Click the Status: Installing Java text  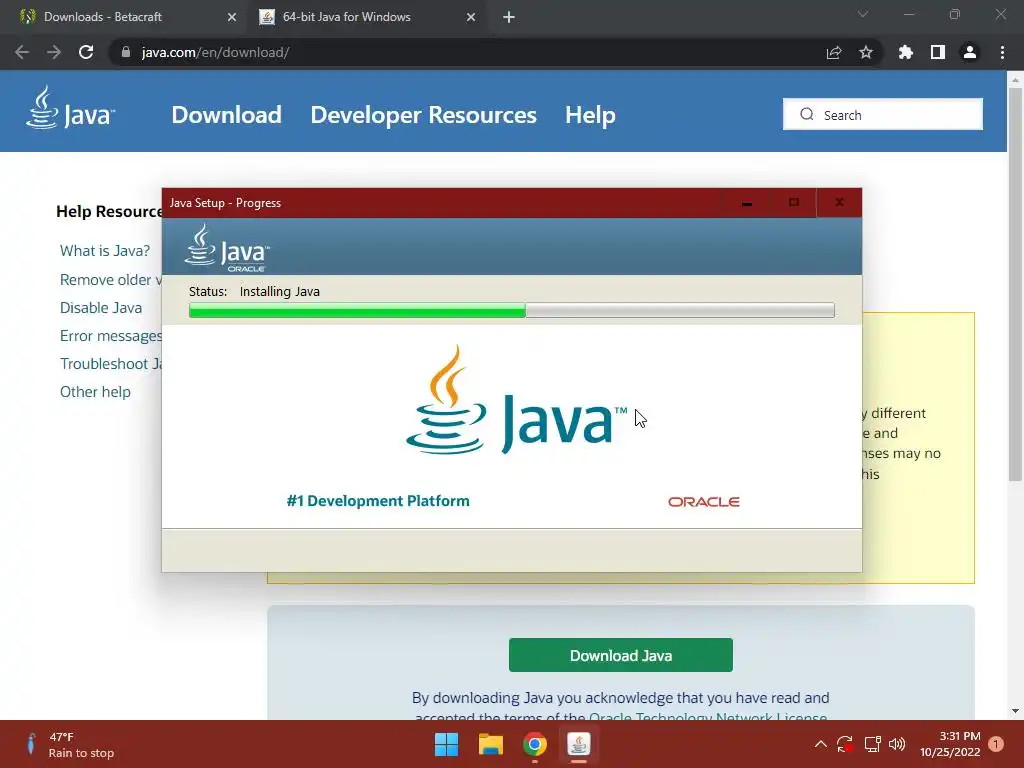coord(254,291)
